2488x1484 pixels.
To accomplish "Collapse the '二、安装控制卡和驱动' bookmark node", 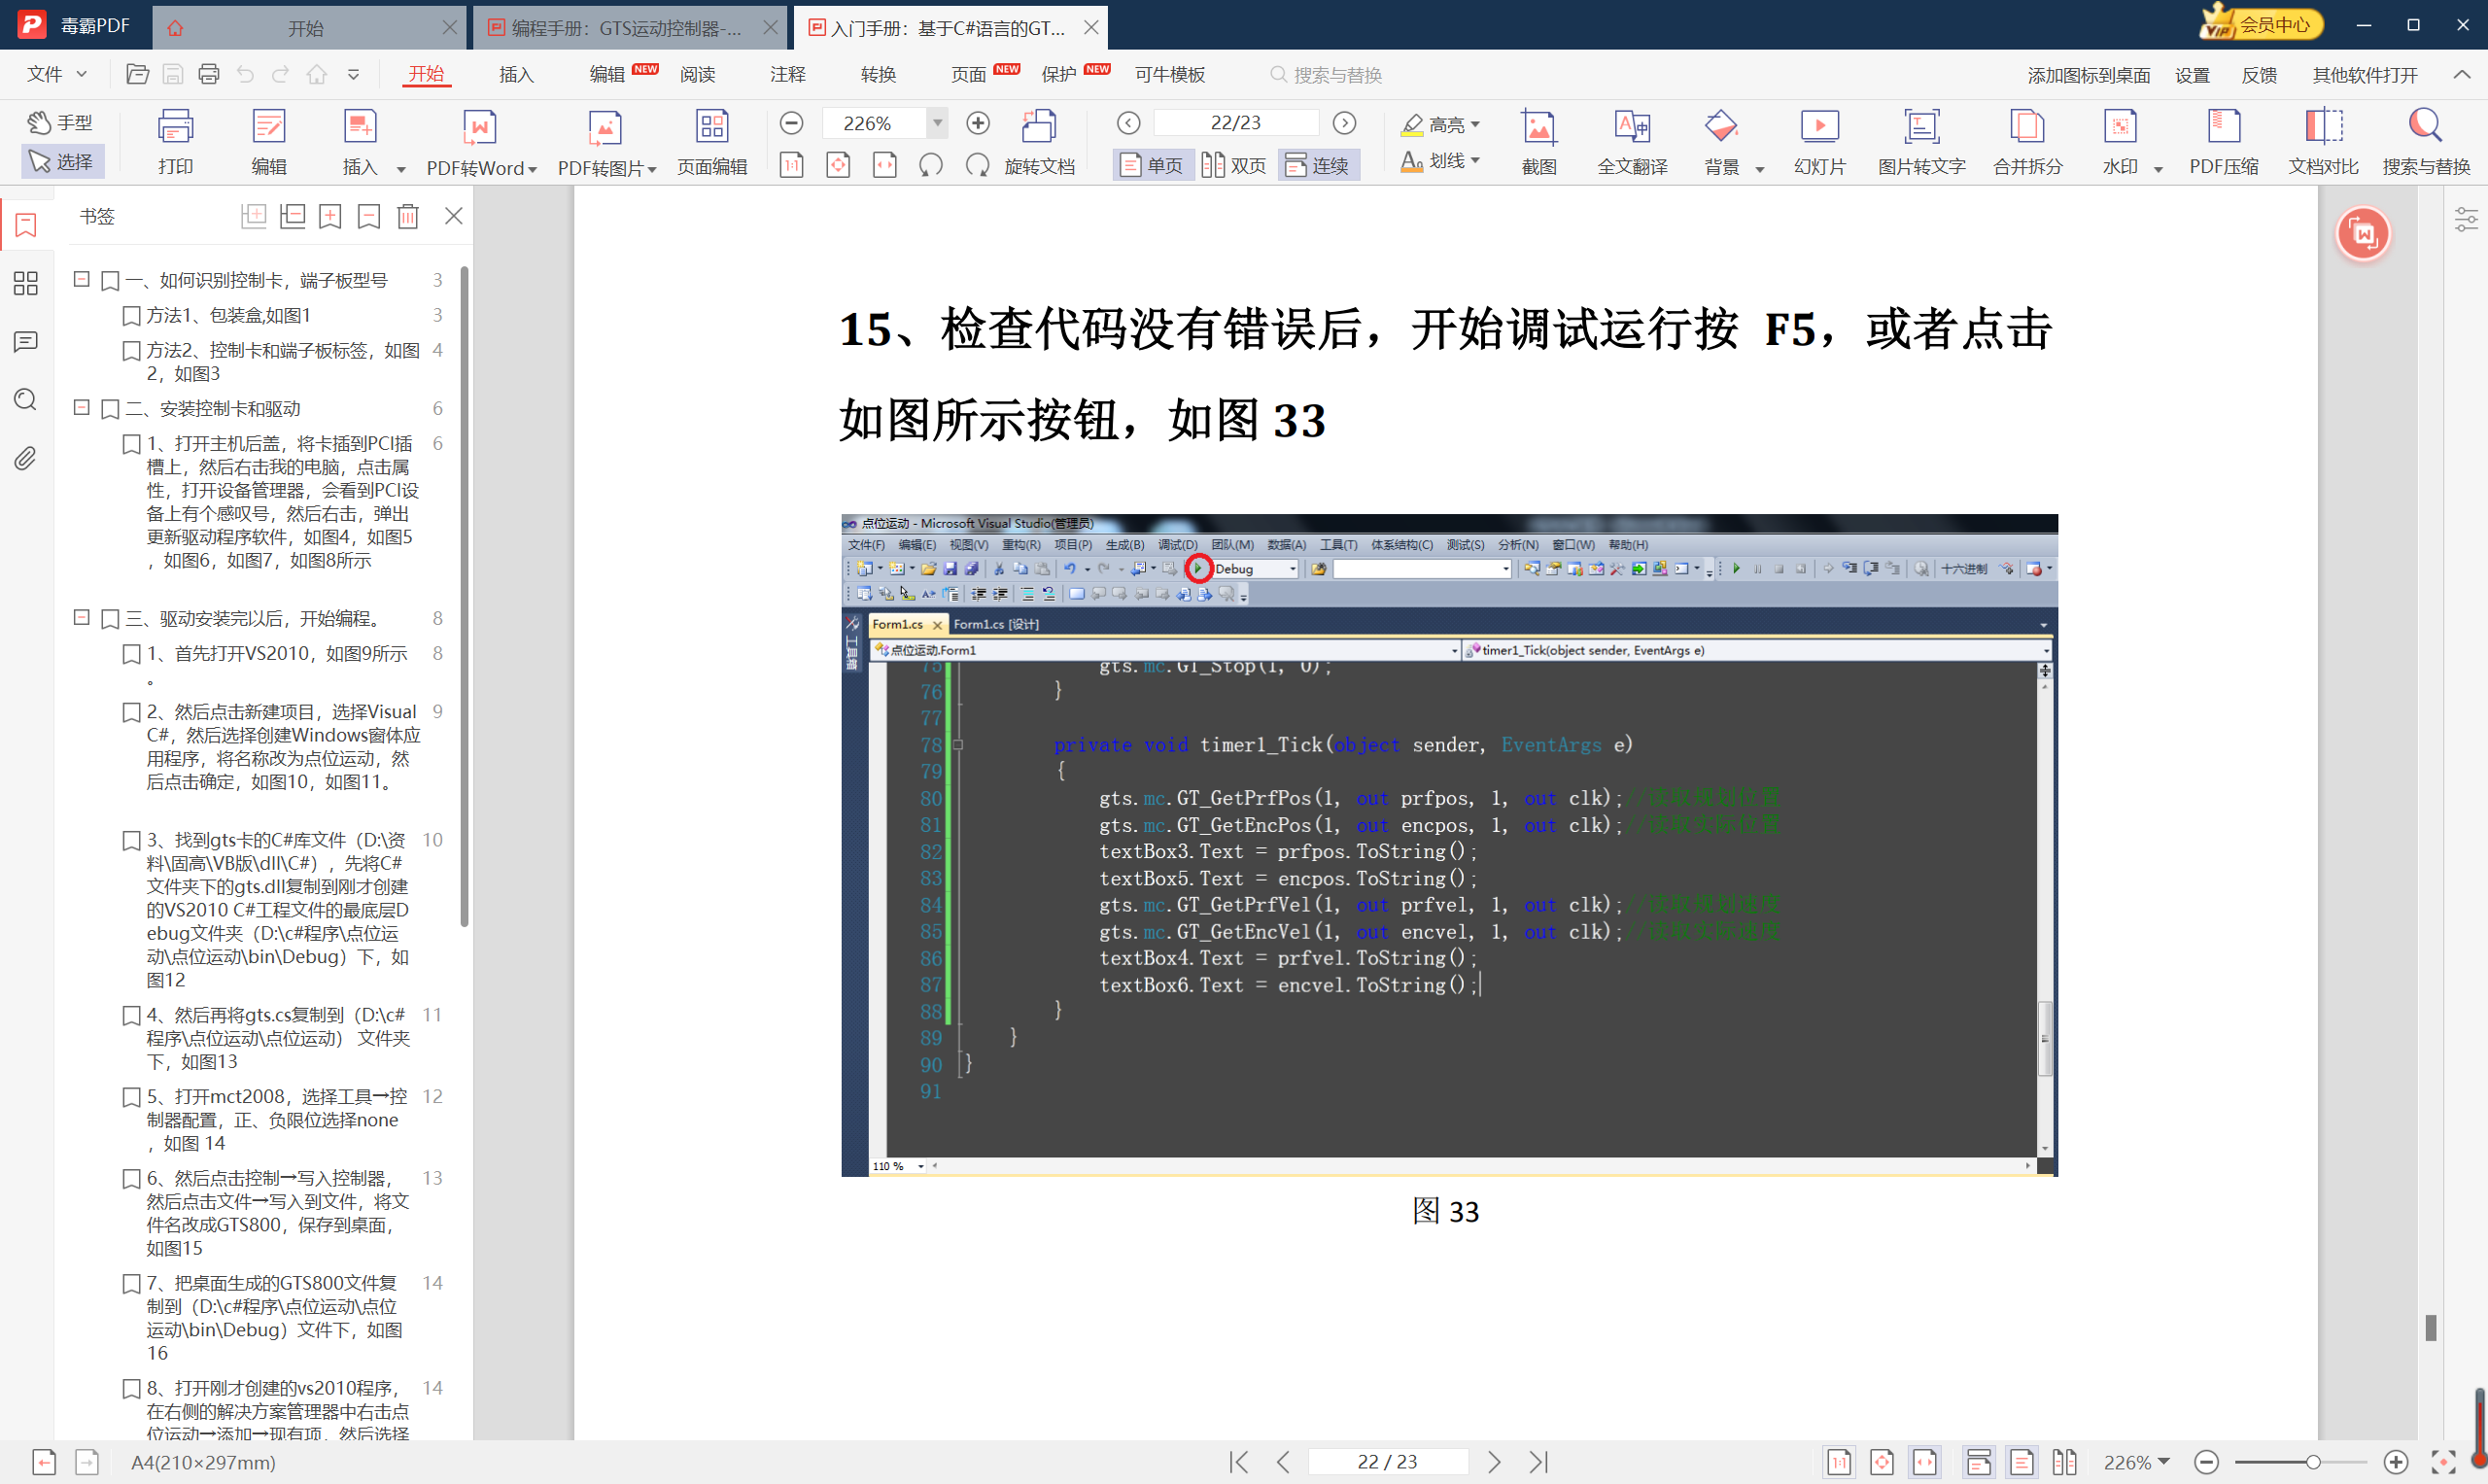I will [x=82, y=408].
